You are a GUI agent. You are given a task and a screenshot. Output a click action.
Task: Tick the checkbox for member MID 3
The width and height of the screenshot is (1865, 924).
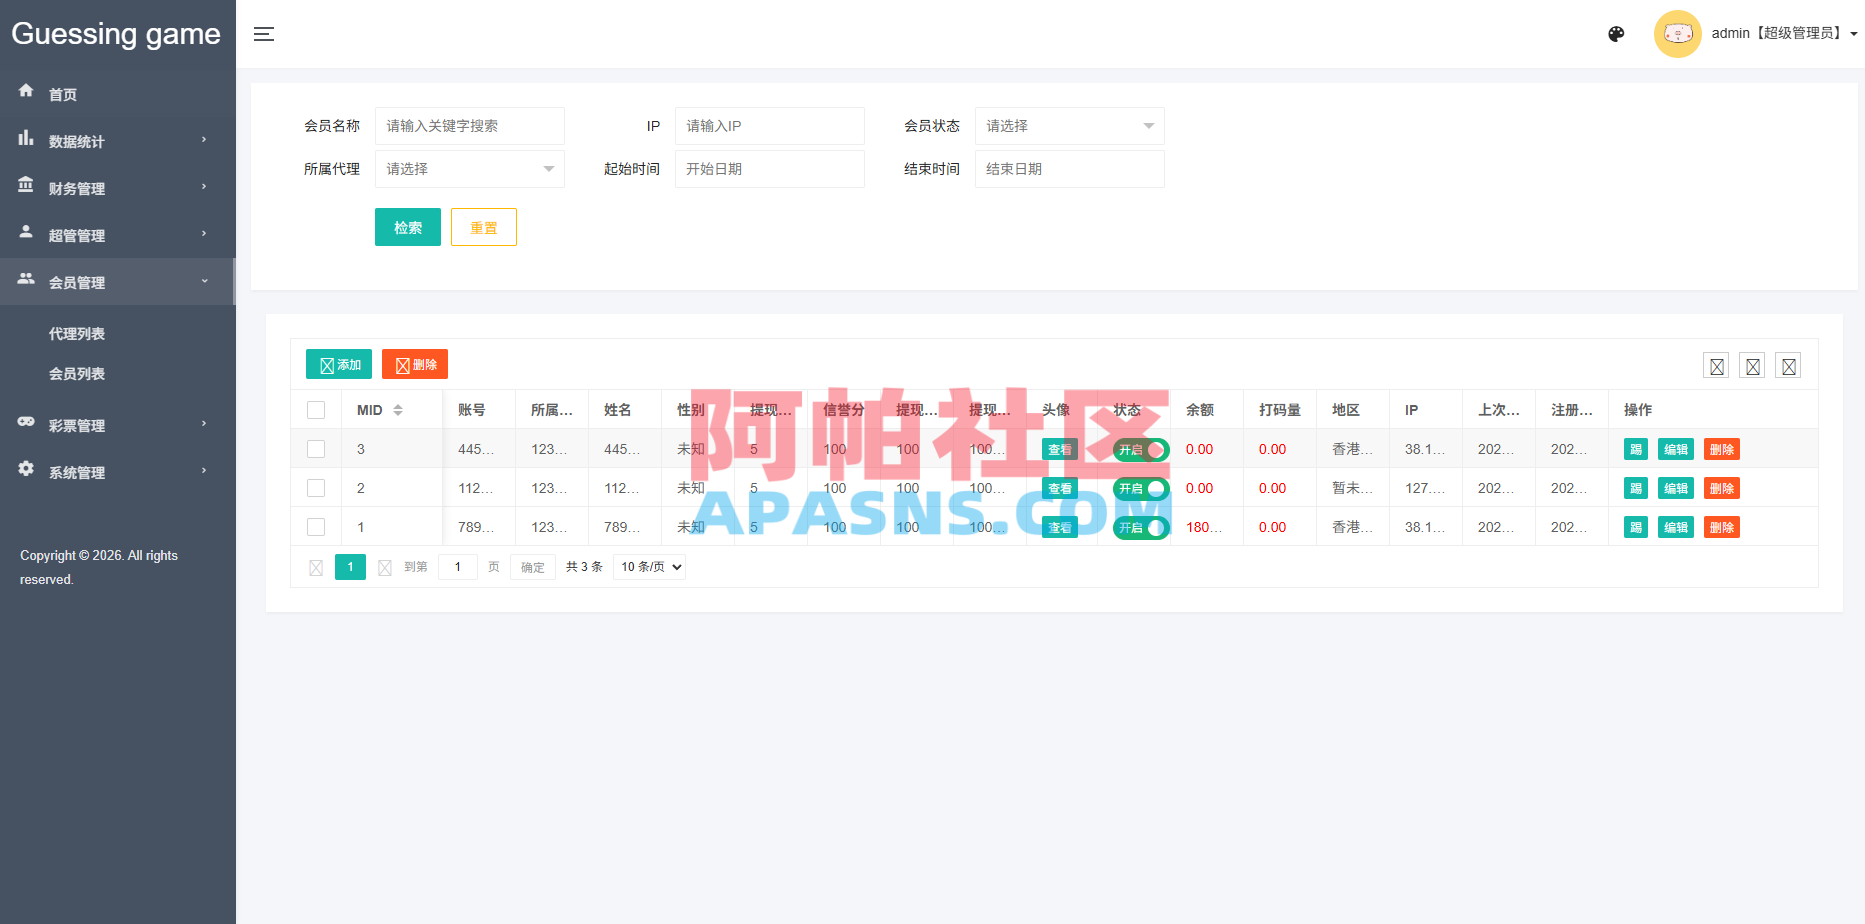[x=316, y=449]
